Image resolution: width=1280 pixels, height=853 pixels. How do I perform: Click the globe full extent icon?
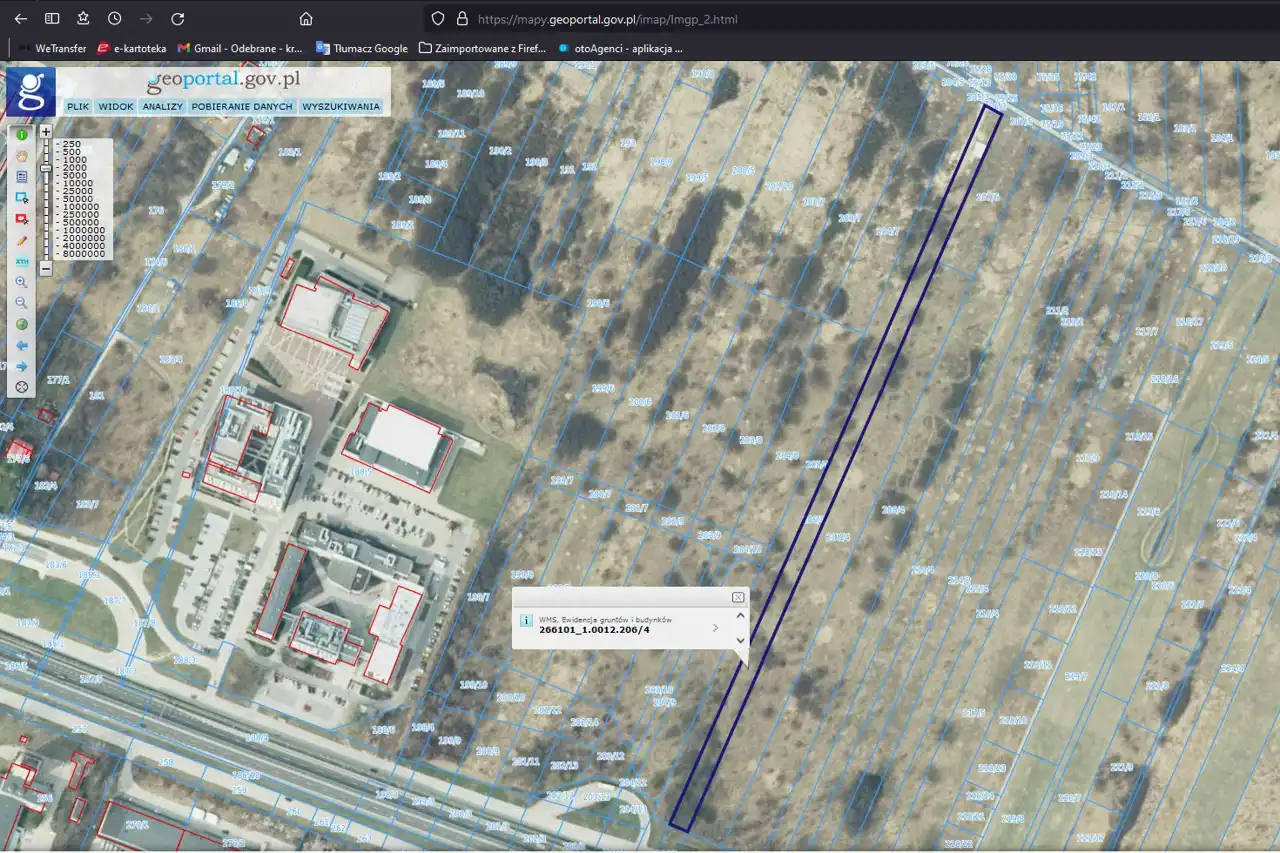tap(22, 324)
